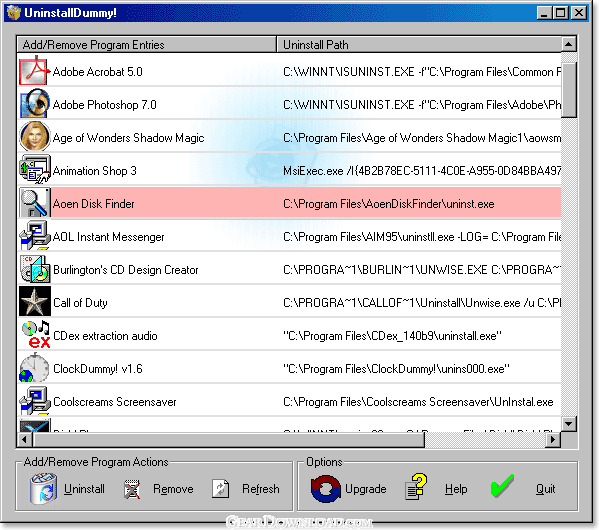
Task: Click the BURLIN~1\UNWISE.EXE path
Action: 422,270
